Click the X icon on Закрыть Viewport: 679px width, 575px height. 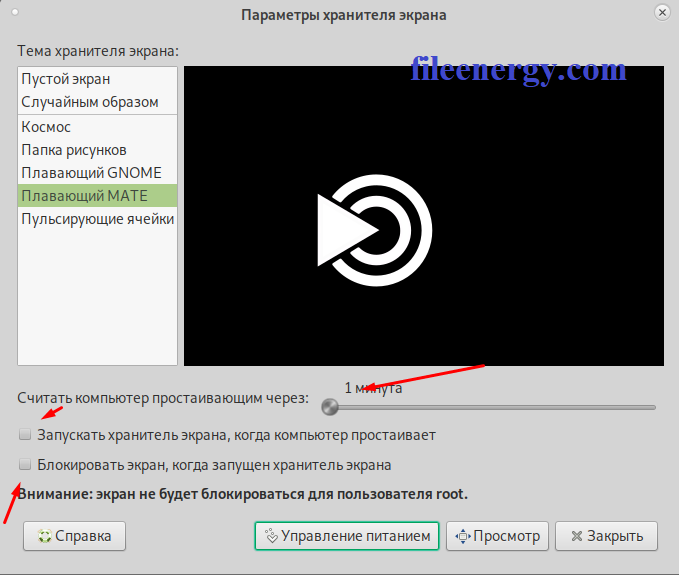click(576, 536)
